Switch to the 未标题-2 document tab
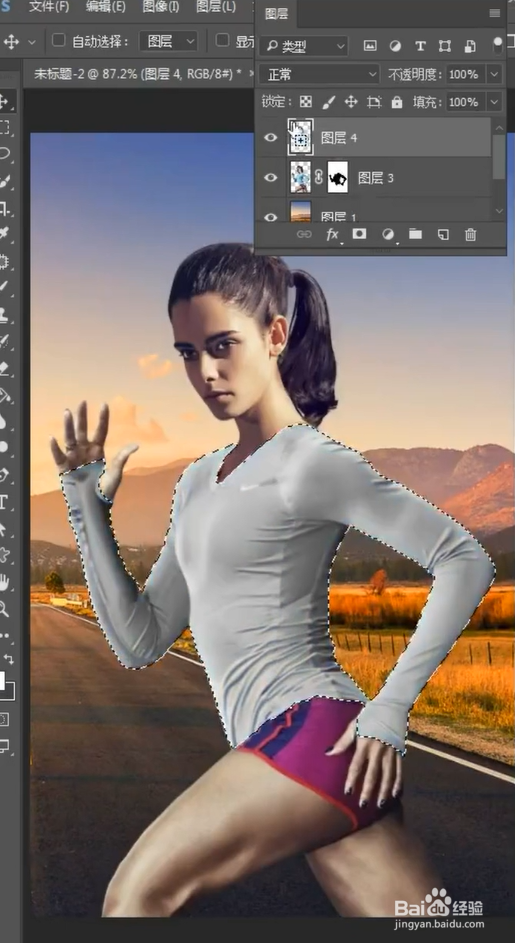This screenshot has height=943, width=515. pos(137,74)
